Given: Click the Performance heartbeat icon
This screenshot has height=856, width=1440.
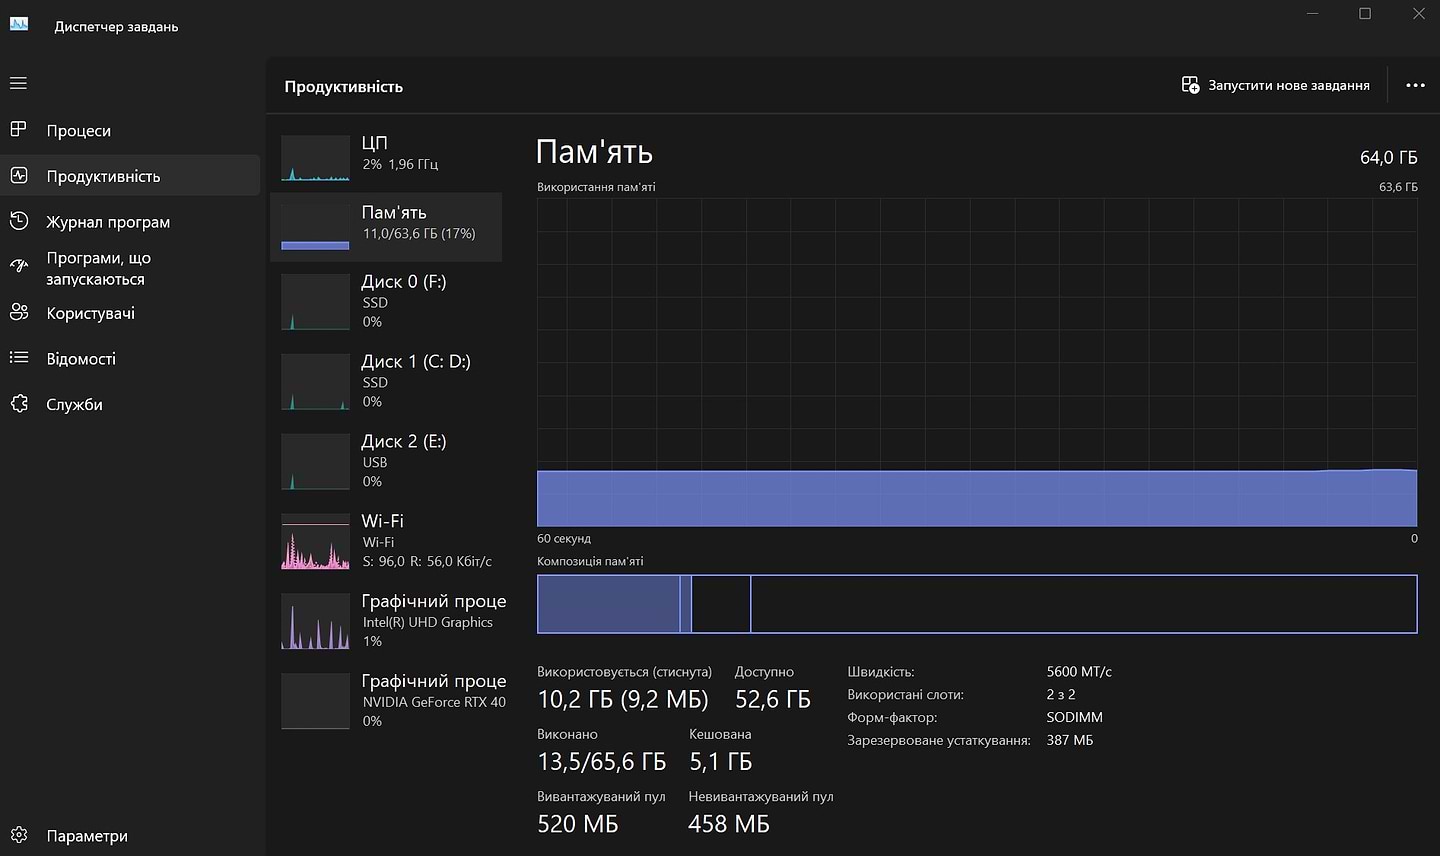Looking at the screenshot, I should pos(19,176).
